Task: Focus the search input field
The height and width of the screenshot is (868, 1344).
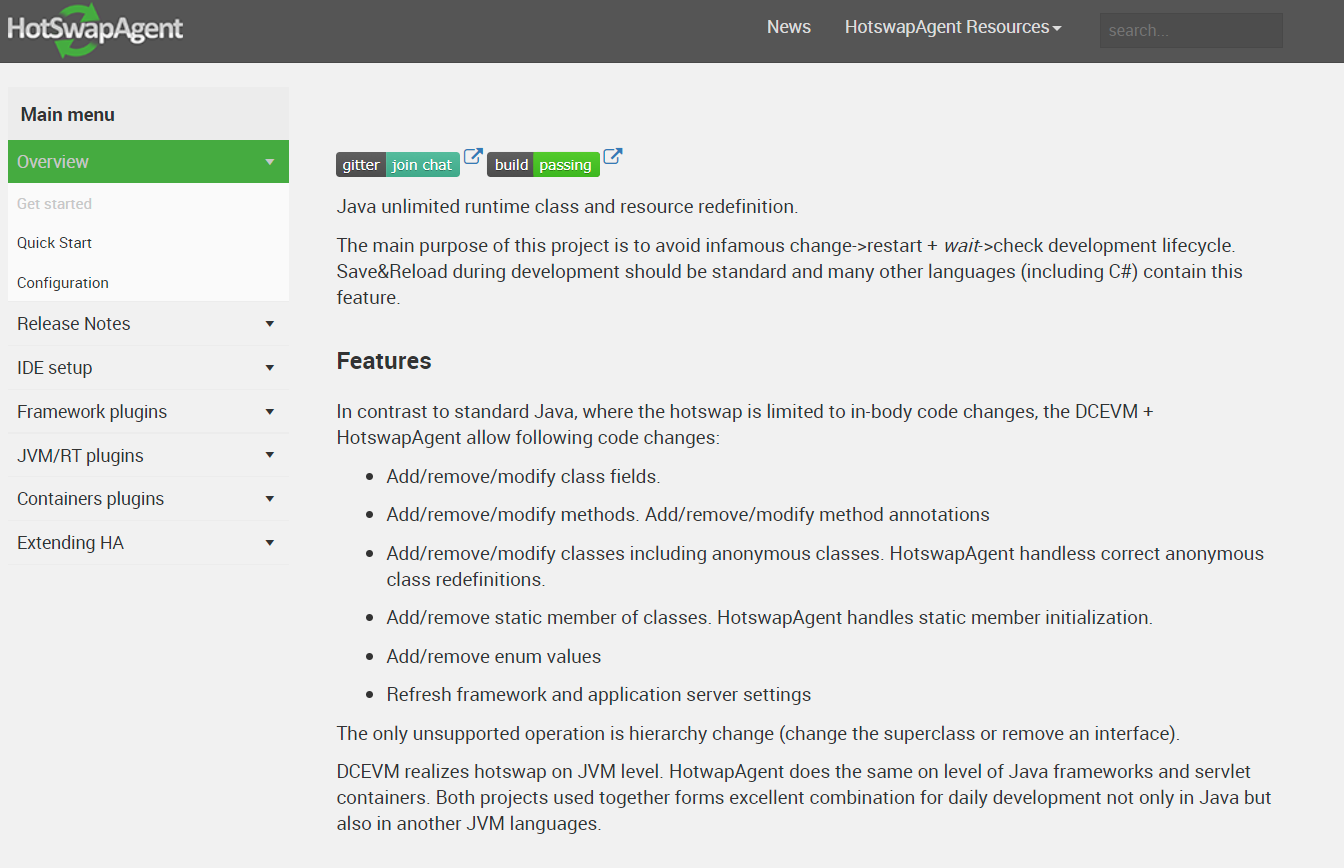Action: pyautogui.click(x=1190, y=30)
